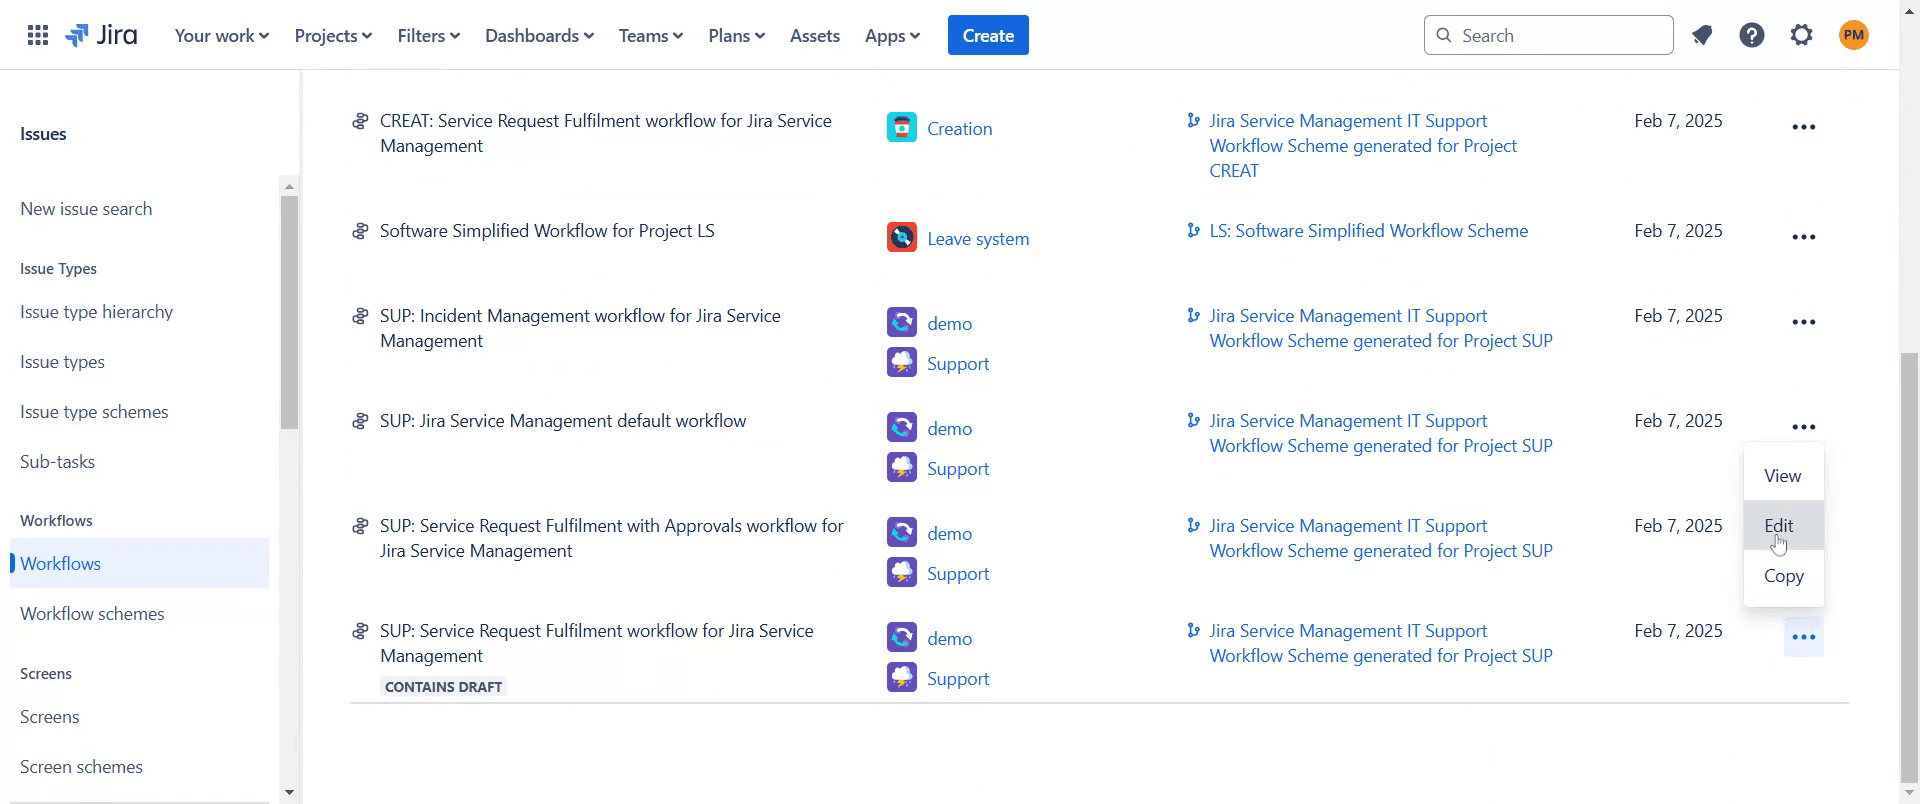This screenshot has width=1920, height=804.
Task: Open more actions for CREAT workflow row
Action: point(1804,128)
